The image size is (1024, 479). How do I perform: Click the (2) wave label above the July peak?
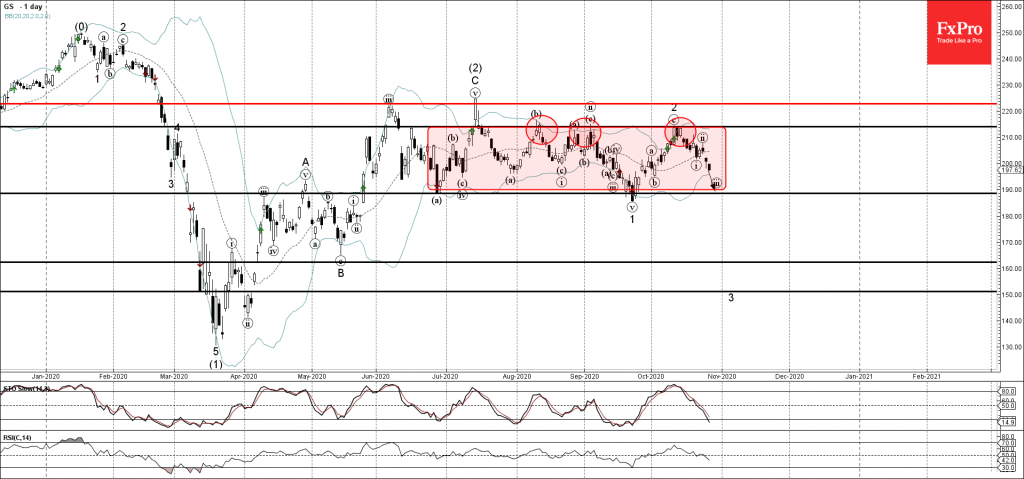(x=476, y=68)
